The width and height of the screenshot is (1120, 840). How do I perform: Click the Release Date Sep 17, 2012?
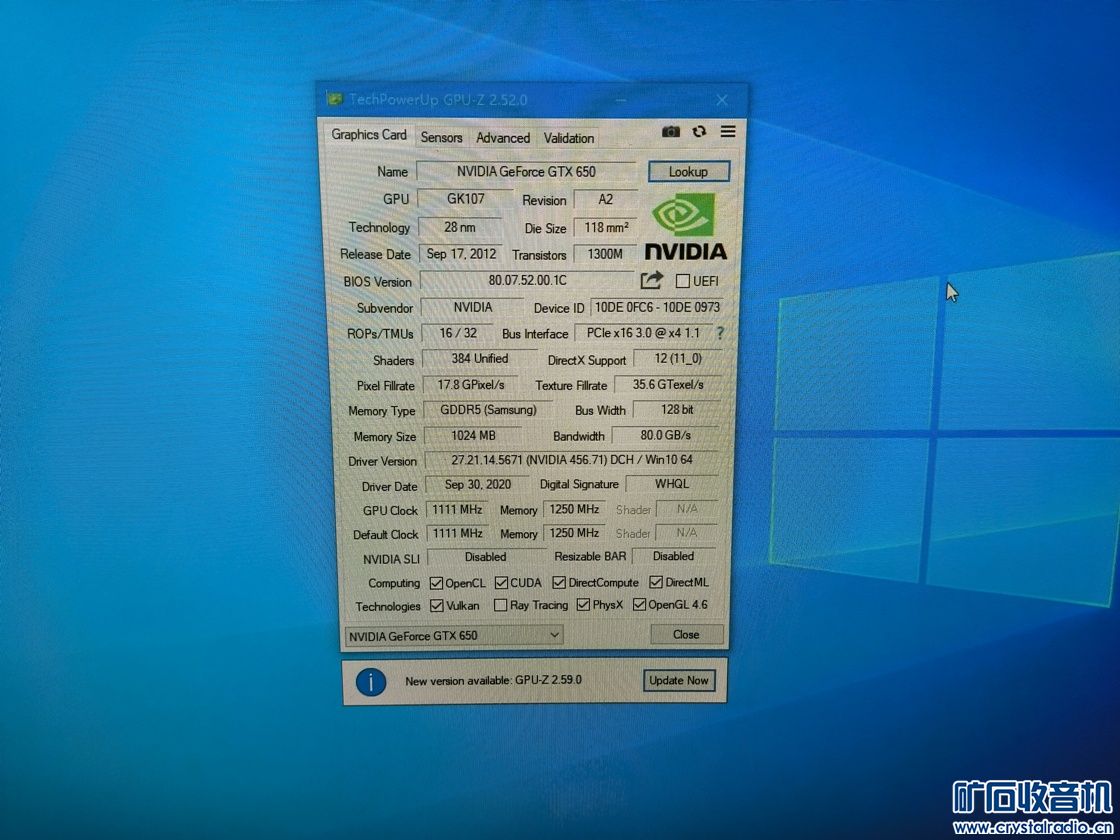click(461, 254)
